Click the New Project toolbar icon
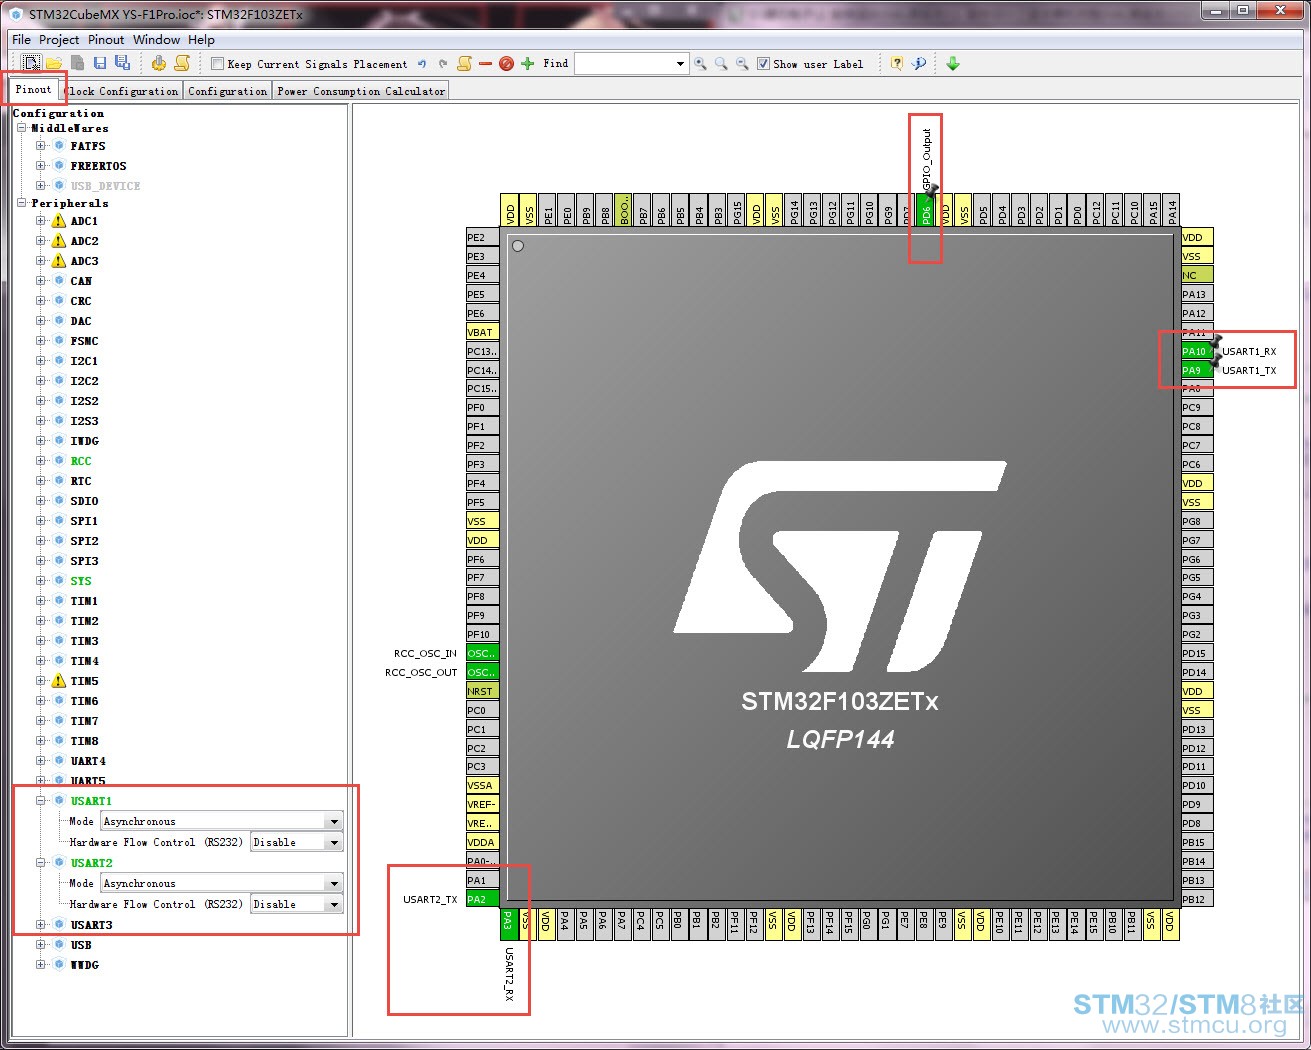The width and height of the screenshot is (1311, 1050). pyautogui.click(x=32, y=63)
